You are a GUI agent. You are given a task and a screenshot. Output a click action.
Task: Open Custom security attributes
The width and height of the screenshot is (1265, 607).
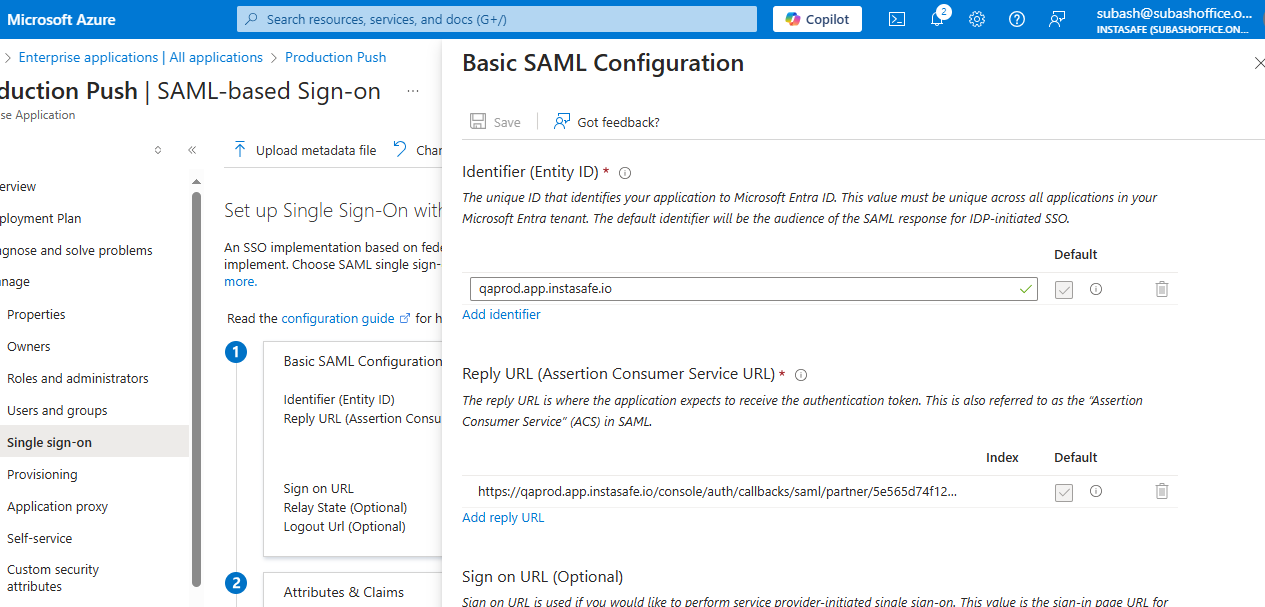pyautogui.click(x=53, y=578)
